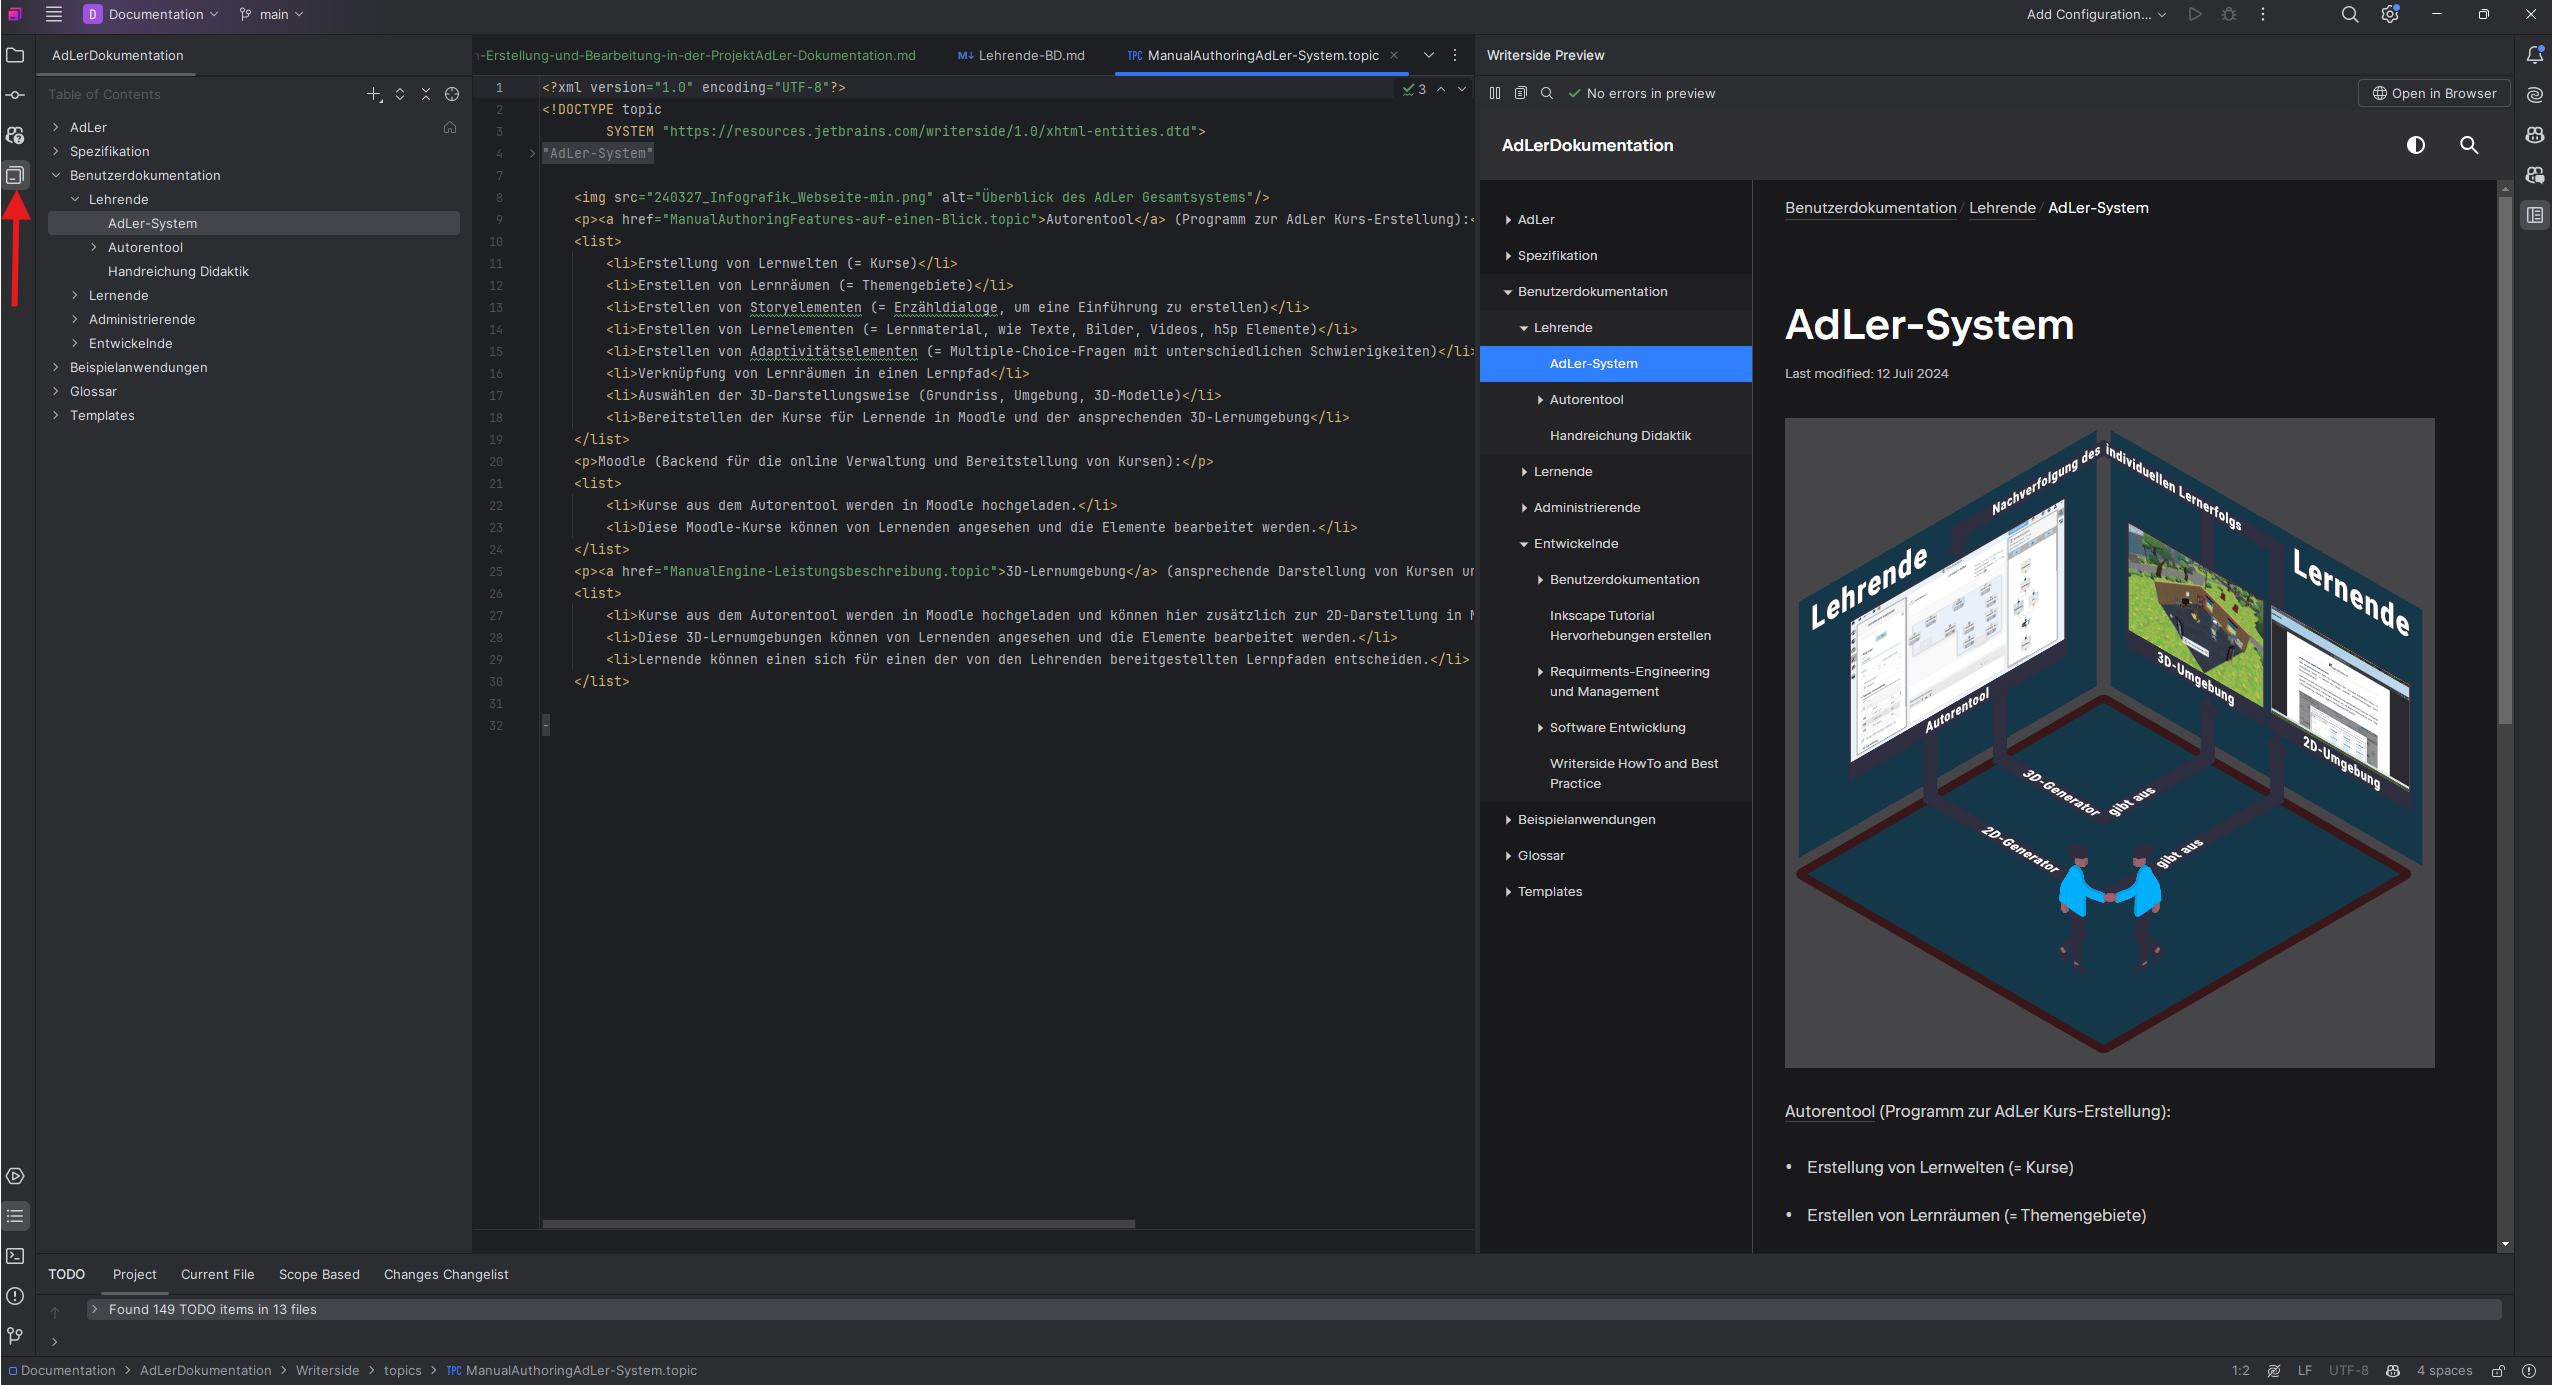
Task: Toggle dark/light mode in preview
Action: click(x=2416, y=143)
